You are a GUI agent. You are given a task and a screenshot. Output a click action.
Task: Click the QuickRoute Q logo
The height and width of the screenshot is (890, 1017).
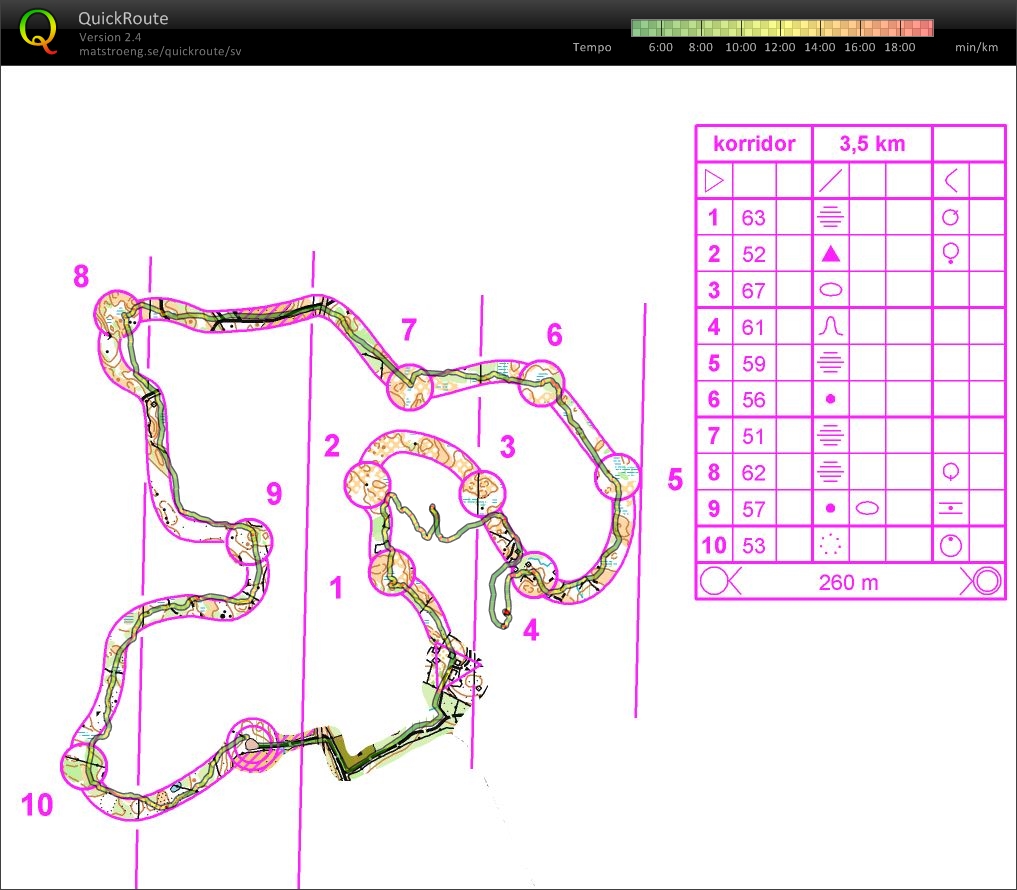click(38, 31)
